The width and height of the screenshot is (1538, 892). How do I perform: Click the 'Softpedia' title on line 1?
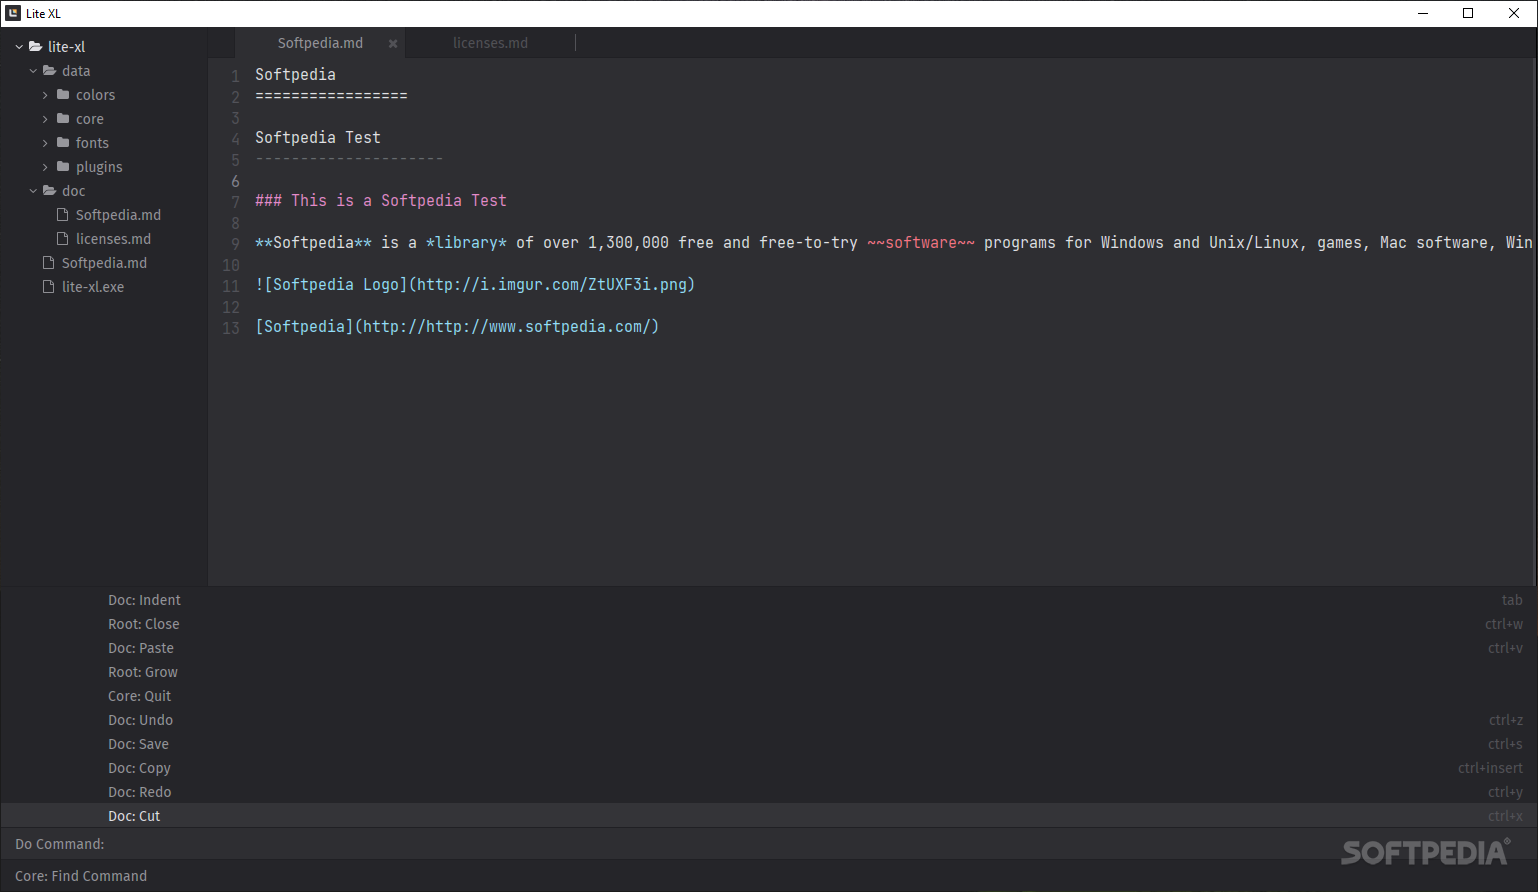pos(295,74)
